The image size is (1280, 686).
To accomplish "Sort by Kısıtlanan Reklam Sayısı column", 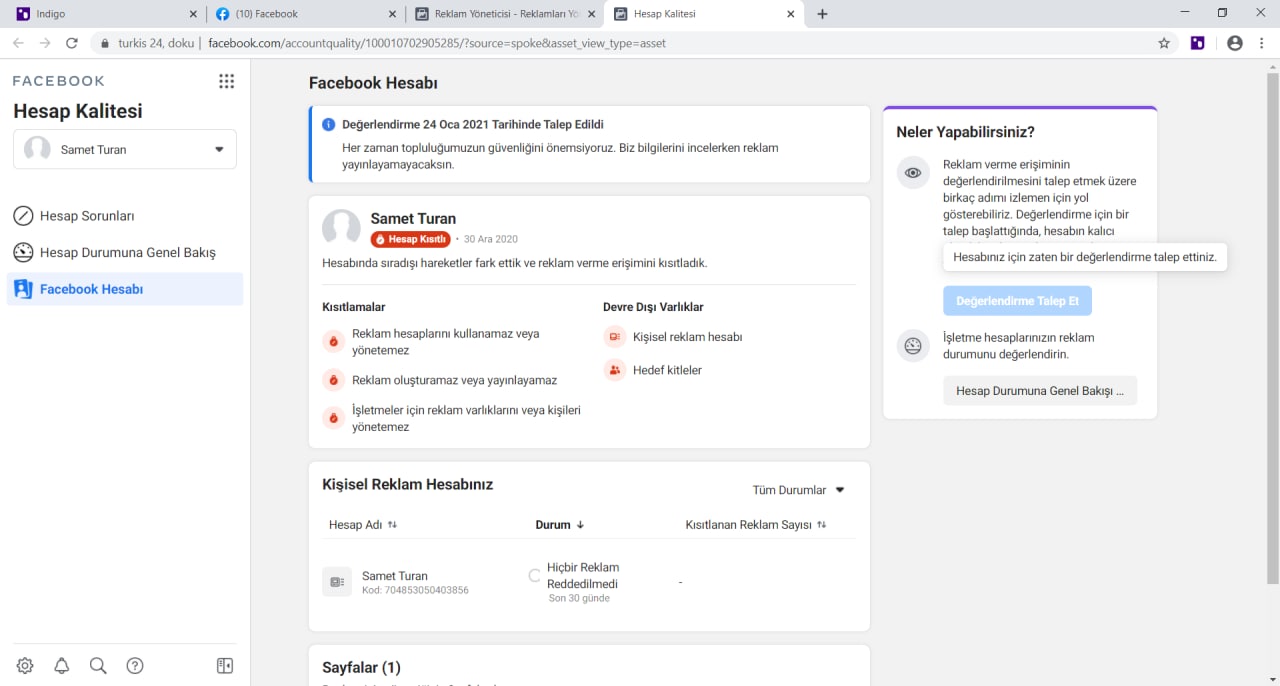I will (756, 525).
